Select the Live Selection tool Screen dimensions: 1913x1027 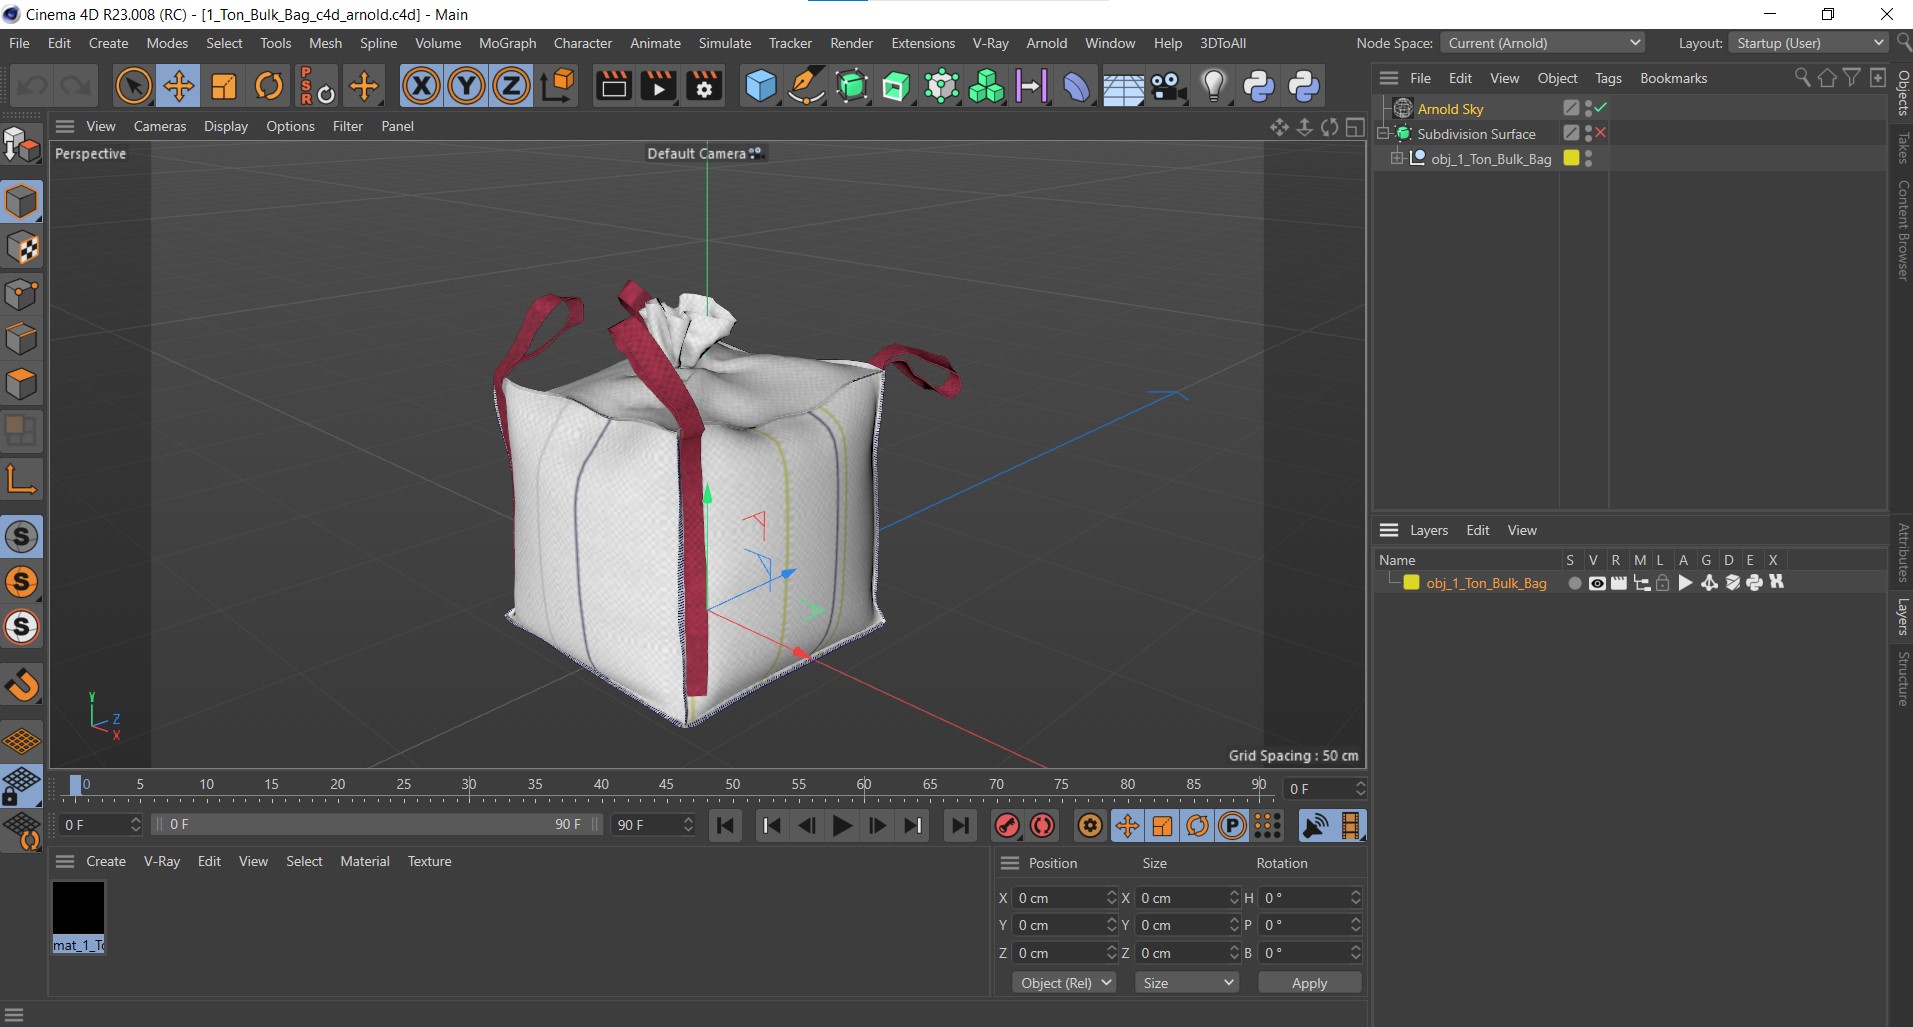coord(133,86)
